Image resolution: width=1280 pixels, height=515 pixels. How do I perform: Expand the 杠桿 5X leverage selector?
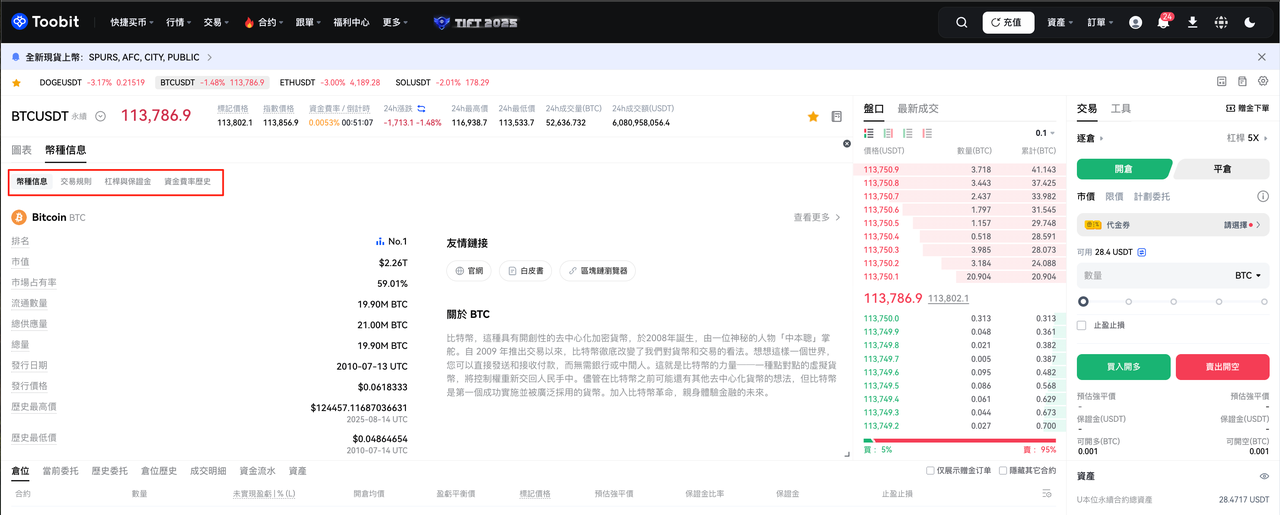click(x=1248, y=138)
